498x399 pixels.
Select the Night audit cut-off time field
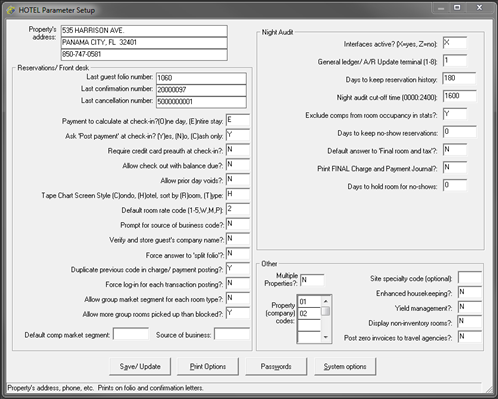459,96
